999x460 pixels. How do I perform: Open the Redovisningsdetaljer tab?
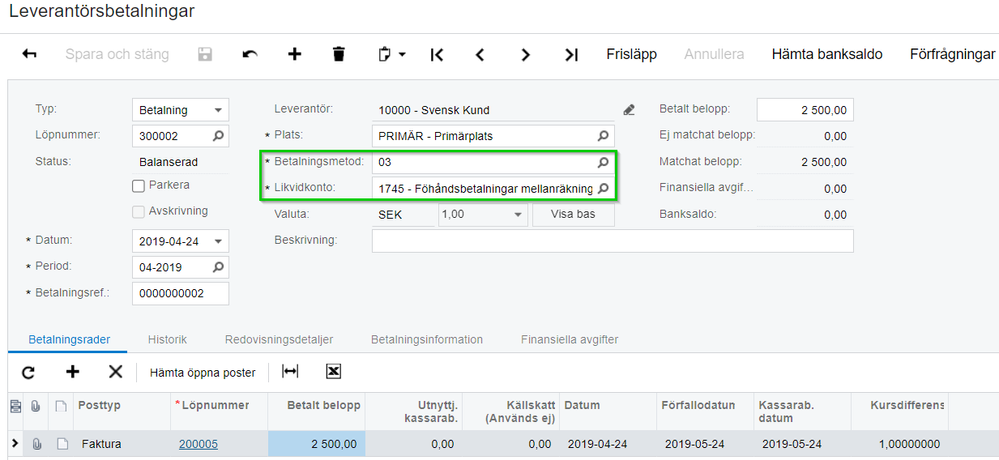pyautogui.click(x=279, y=340)
